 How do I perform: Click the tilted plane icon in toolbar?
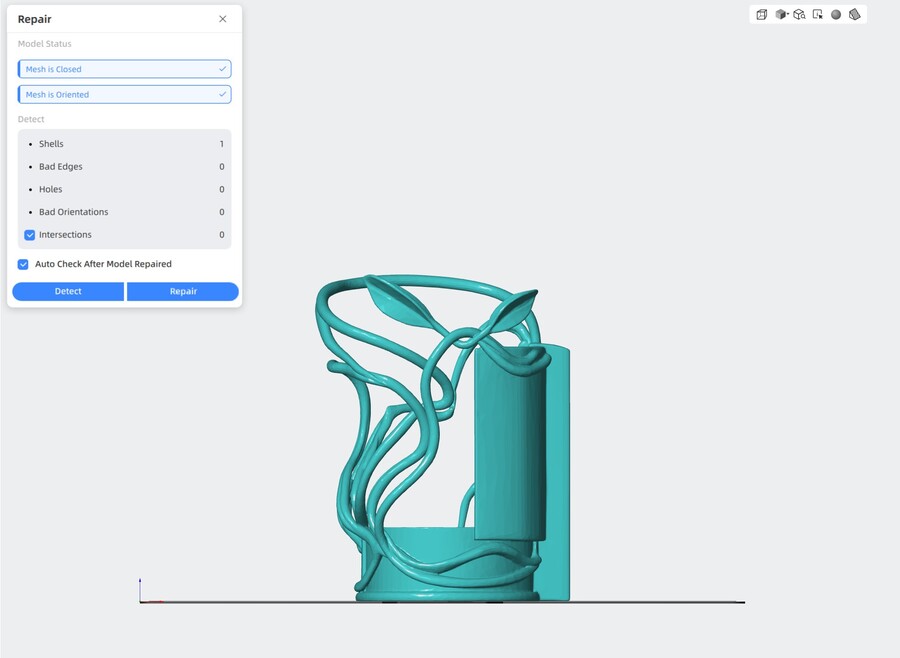[x=855, y=14]
